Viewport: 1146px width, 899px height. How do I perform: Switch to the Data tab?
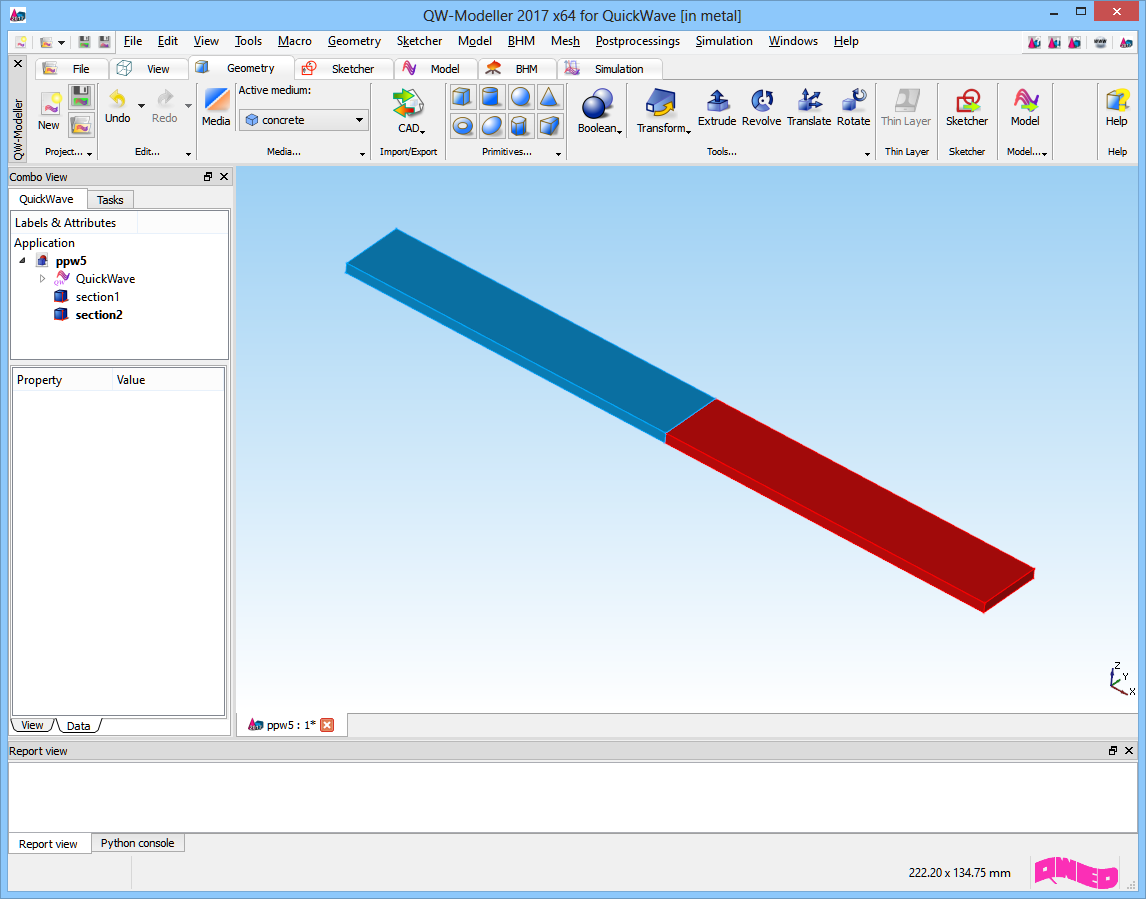(78, 726)
